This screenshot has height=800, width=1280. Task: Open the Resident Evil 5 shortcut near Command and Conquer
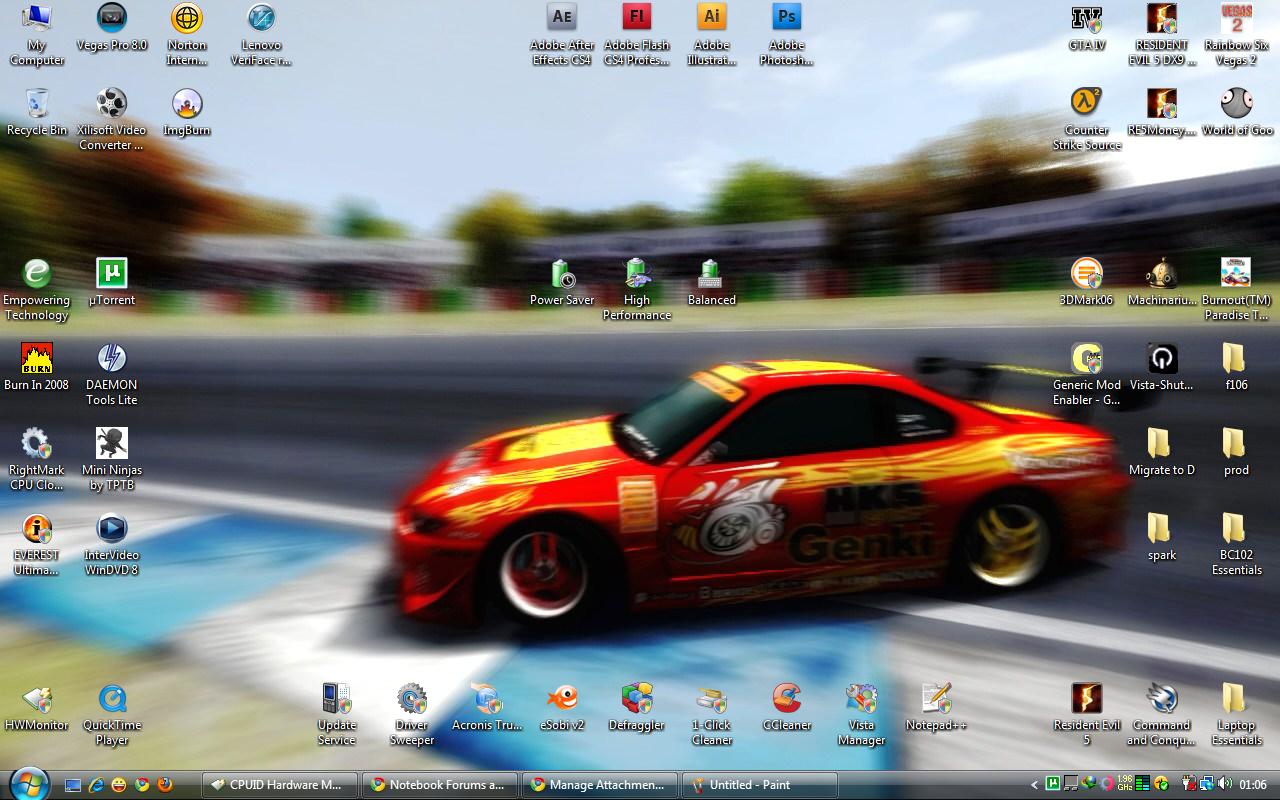click(1087, 714)
